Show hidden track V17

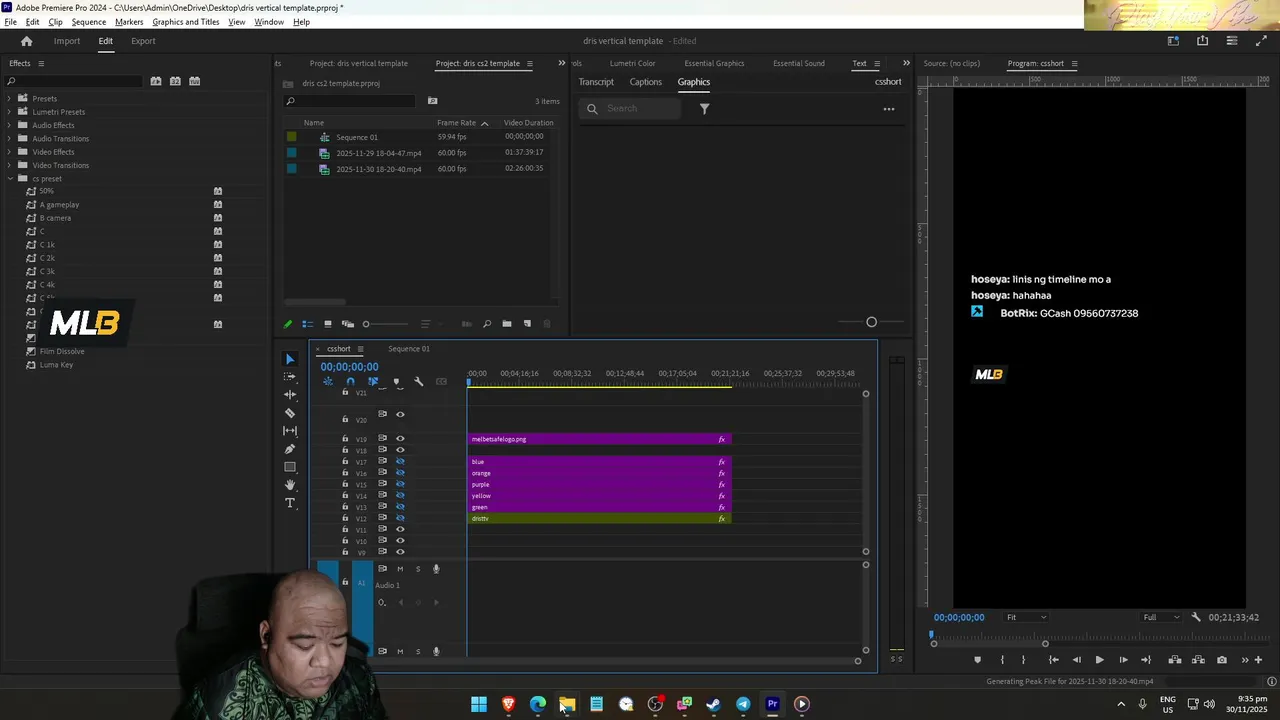click(x=400, y=461)
